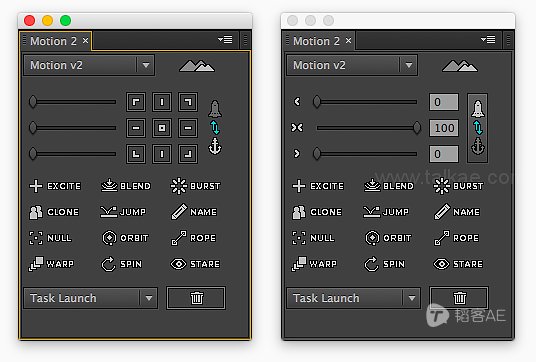Click the 100 value field in right panel
Image resolution: width=536 pixels, height=362 pixels.
pyautogui.click(x=444, y=128)
